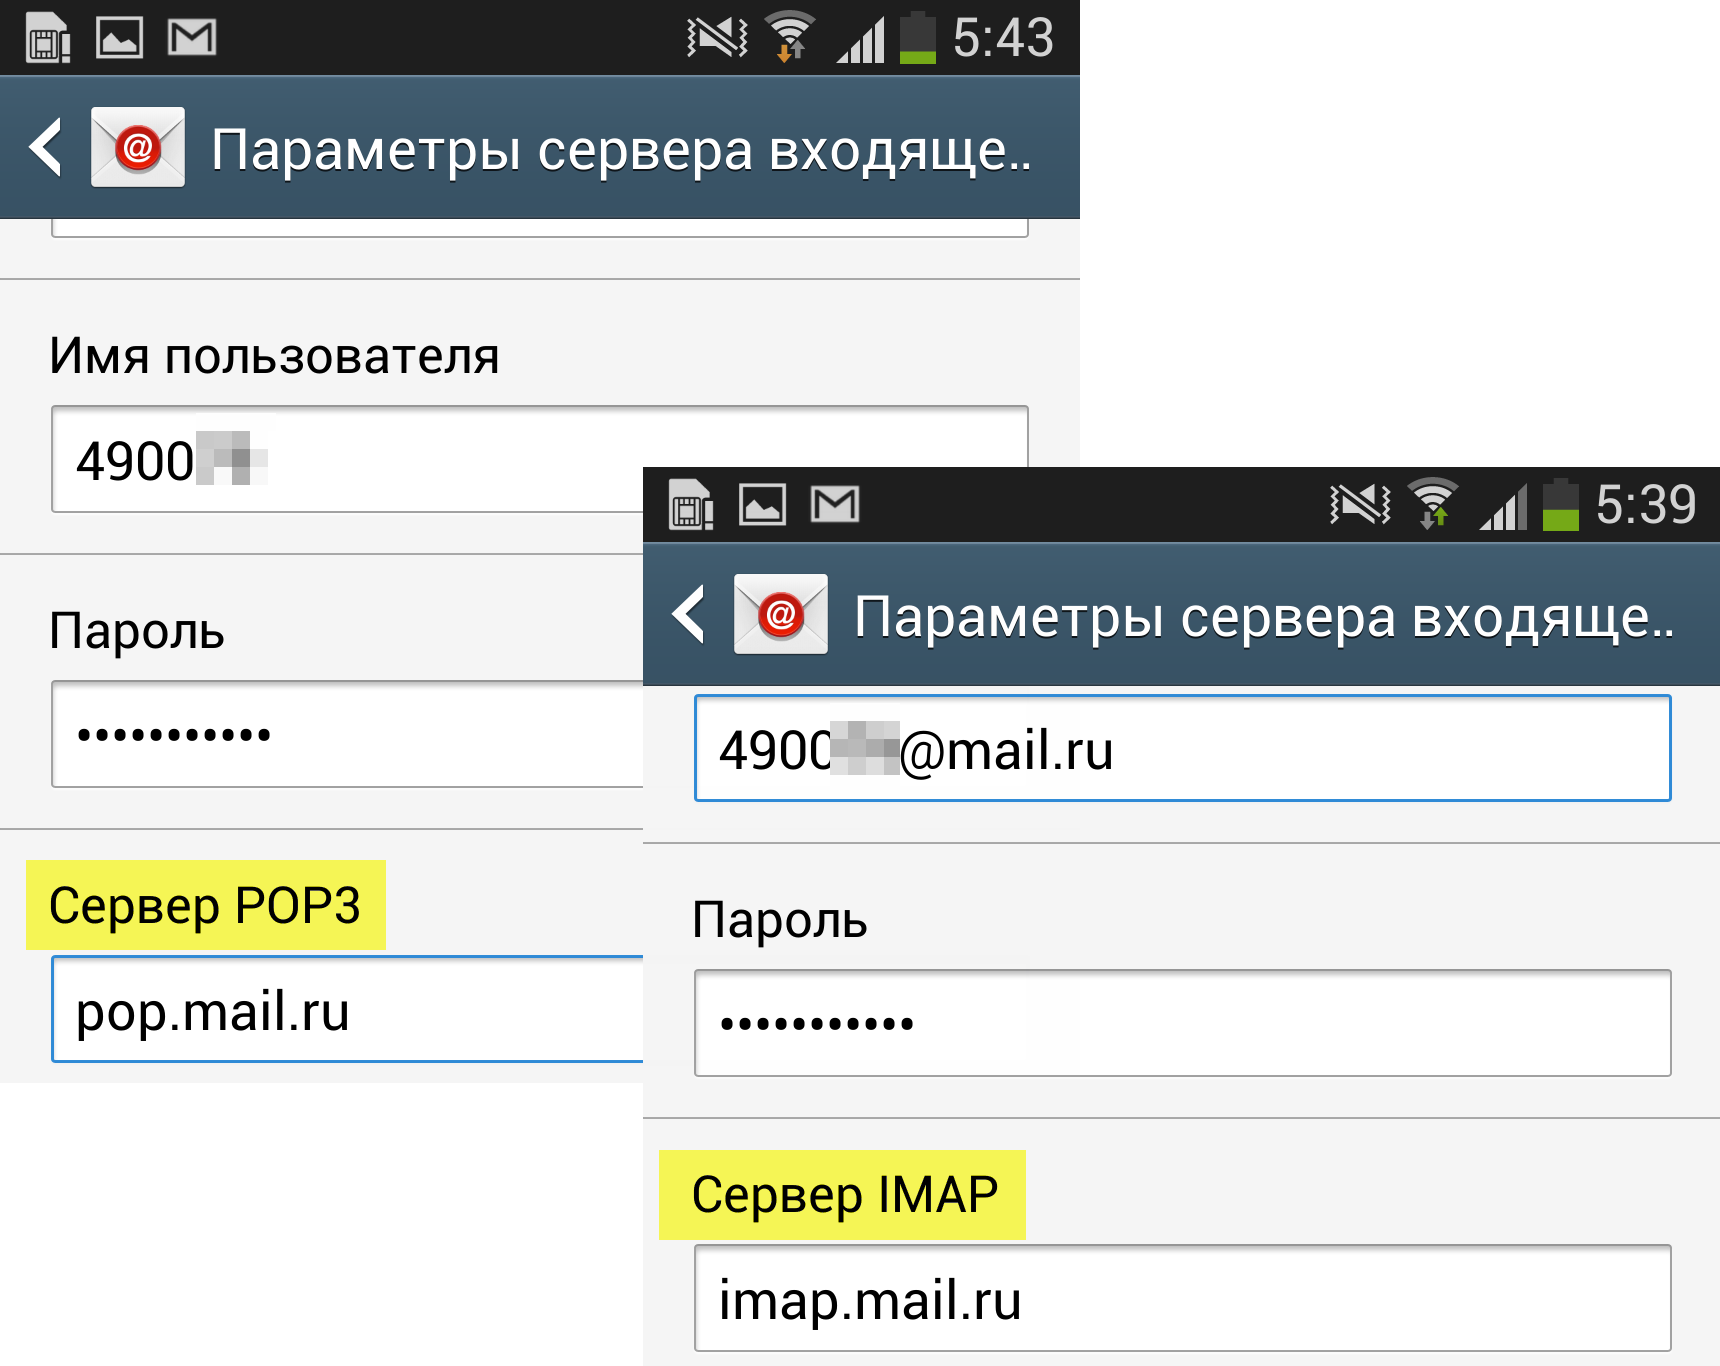Tap signal strength icon in 5:39 status bar
Image resolution: width=1720 pixels, height=1366 pixels.
(x=1504, y=507)
